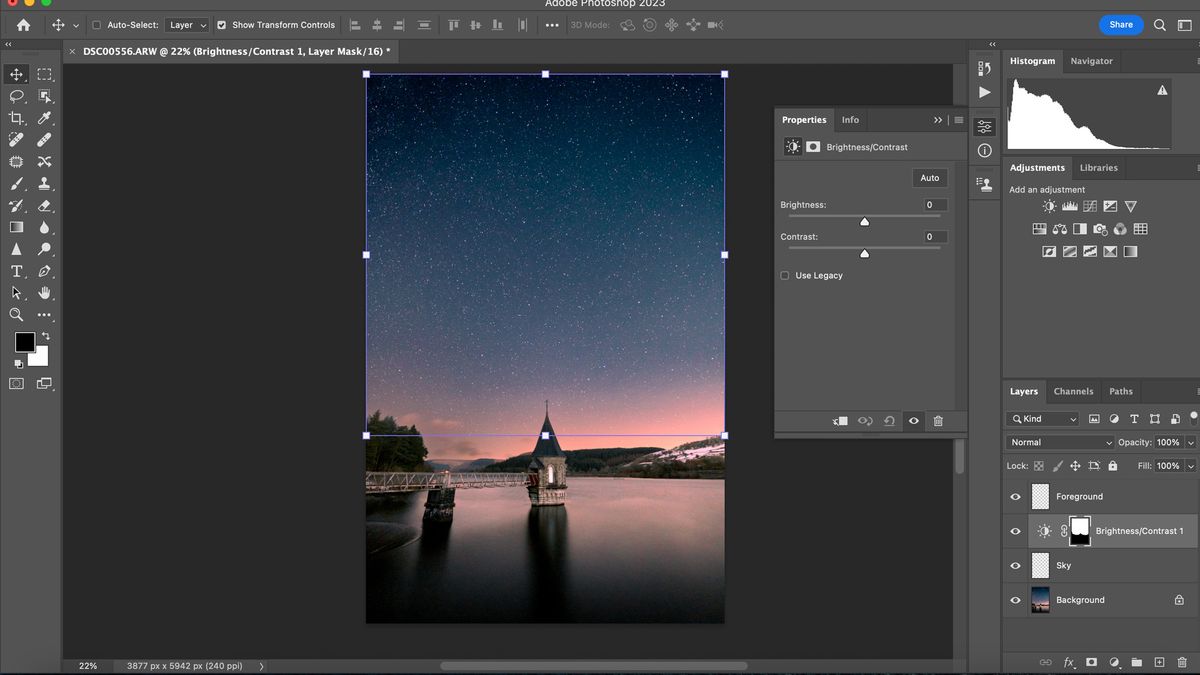This screenshot has height=675, width=1200.
Task: Choose the Horizontal Type tool
Action: click(17, 271)
